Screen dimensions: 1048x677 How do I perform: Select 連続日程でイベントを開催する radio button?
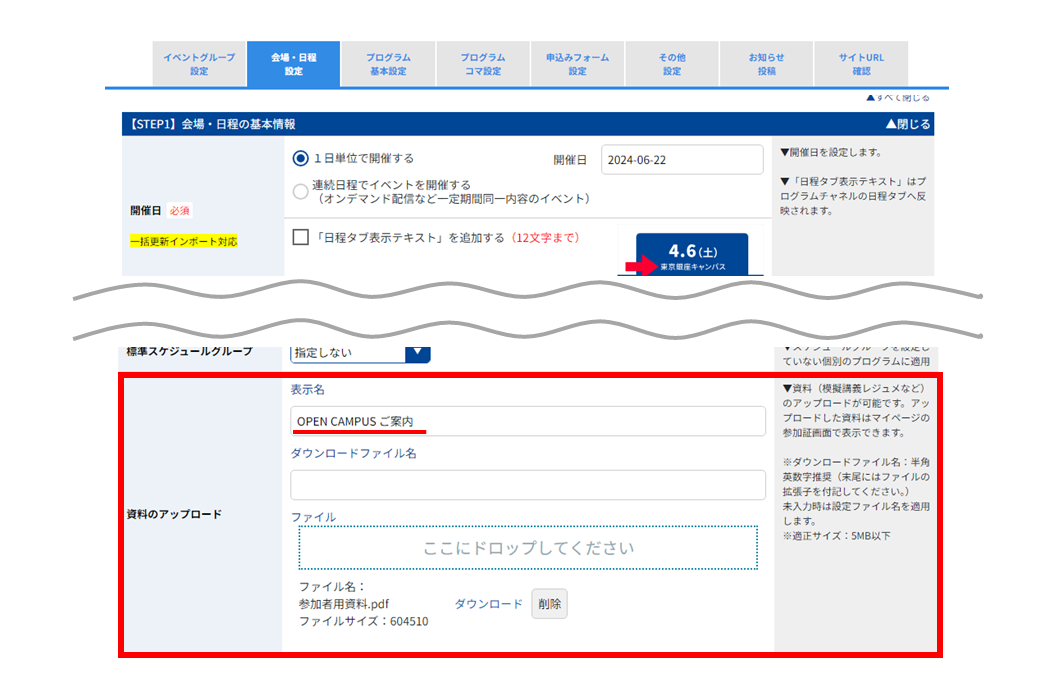300,192
